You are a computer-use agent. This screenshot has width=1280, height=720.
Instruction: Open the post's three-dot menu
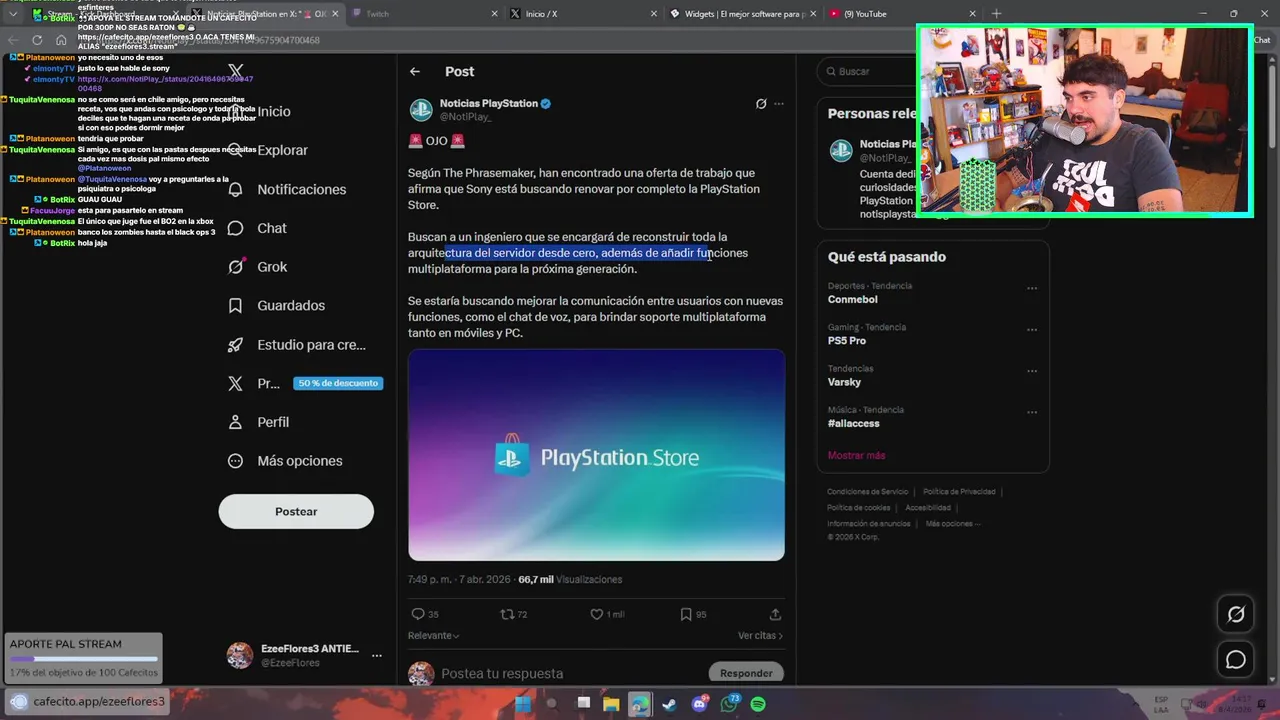pyautogui.click(x=779, y=104)
